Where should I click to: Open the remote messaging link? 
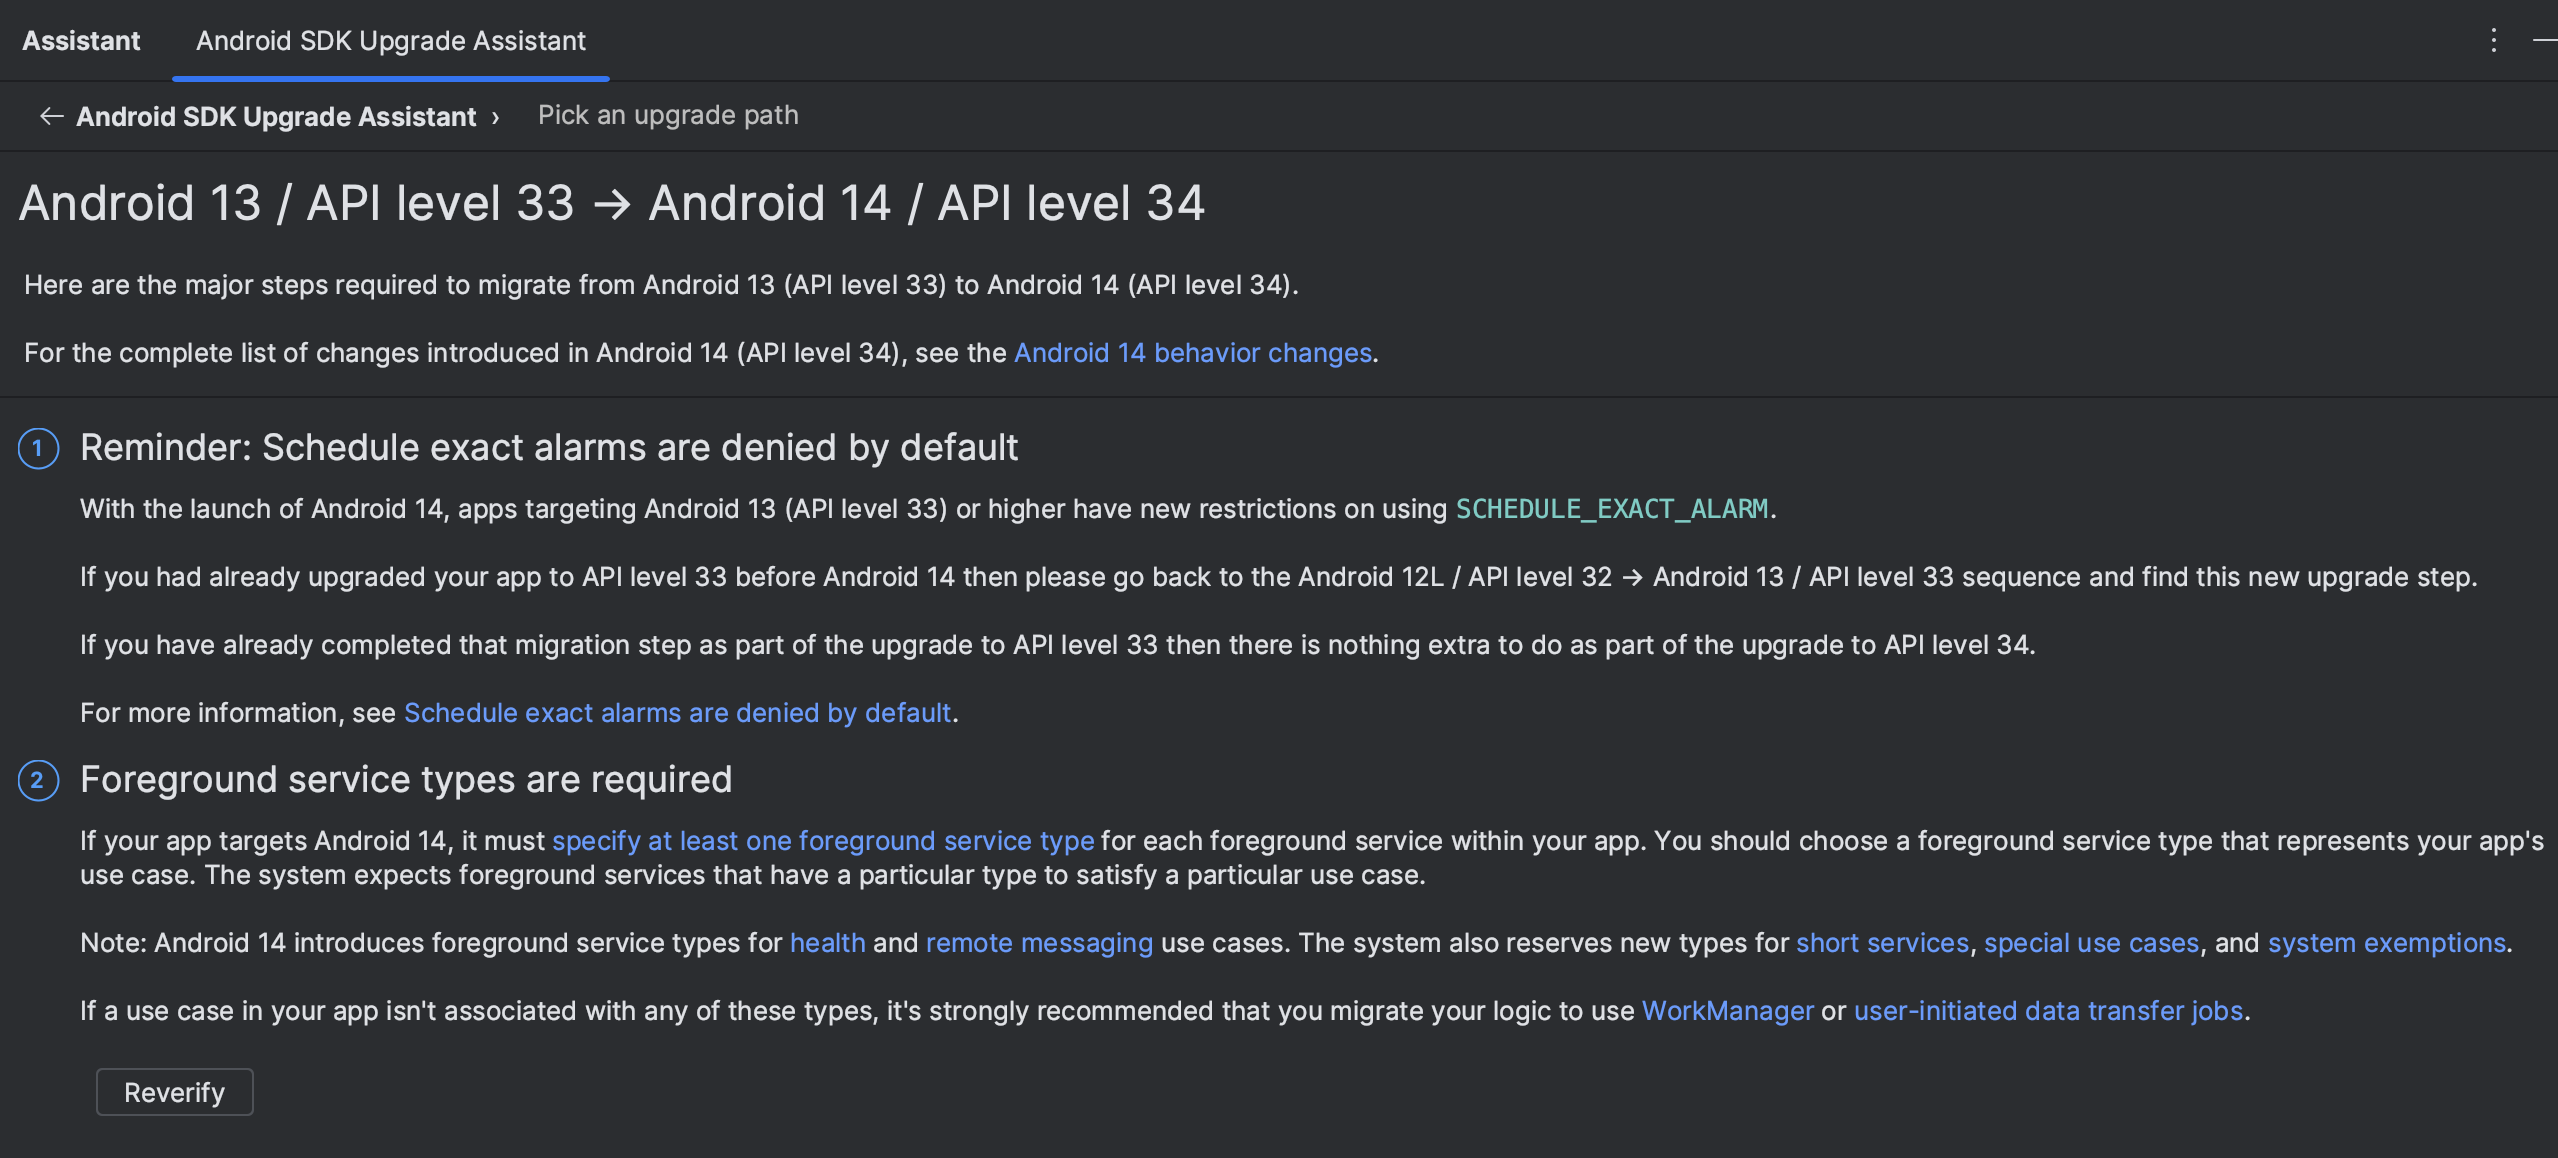coord(1039,942)
